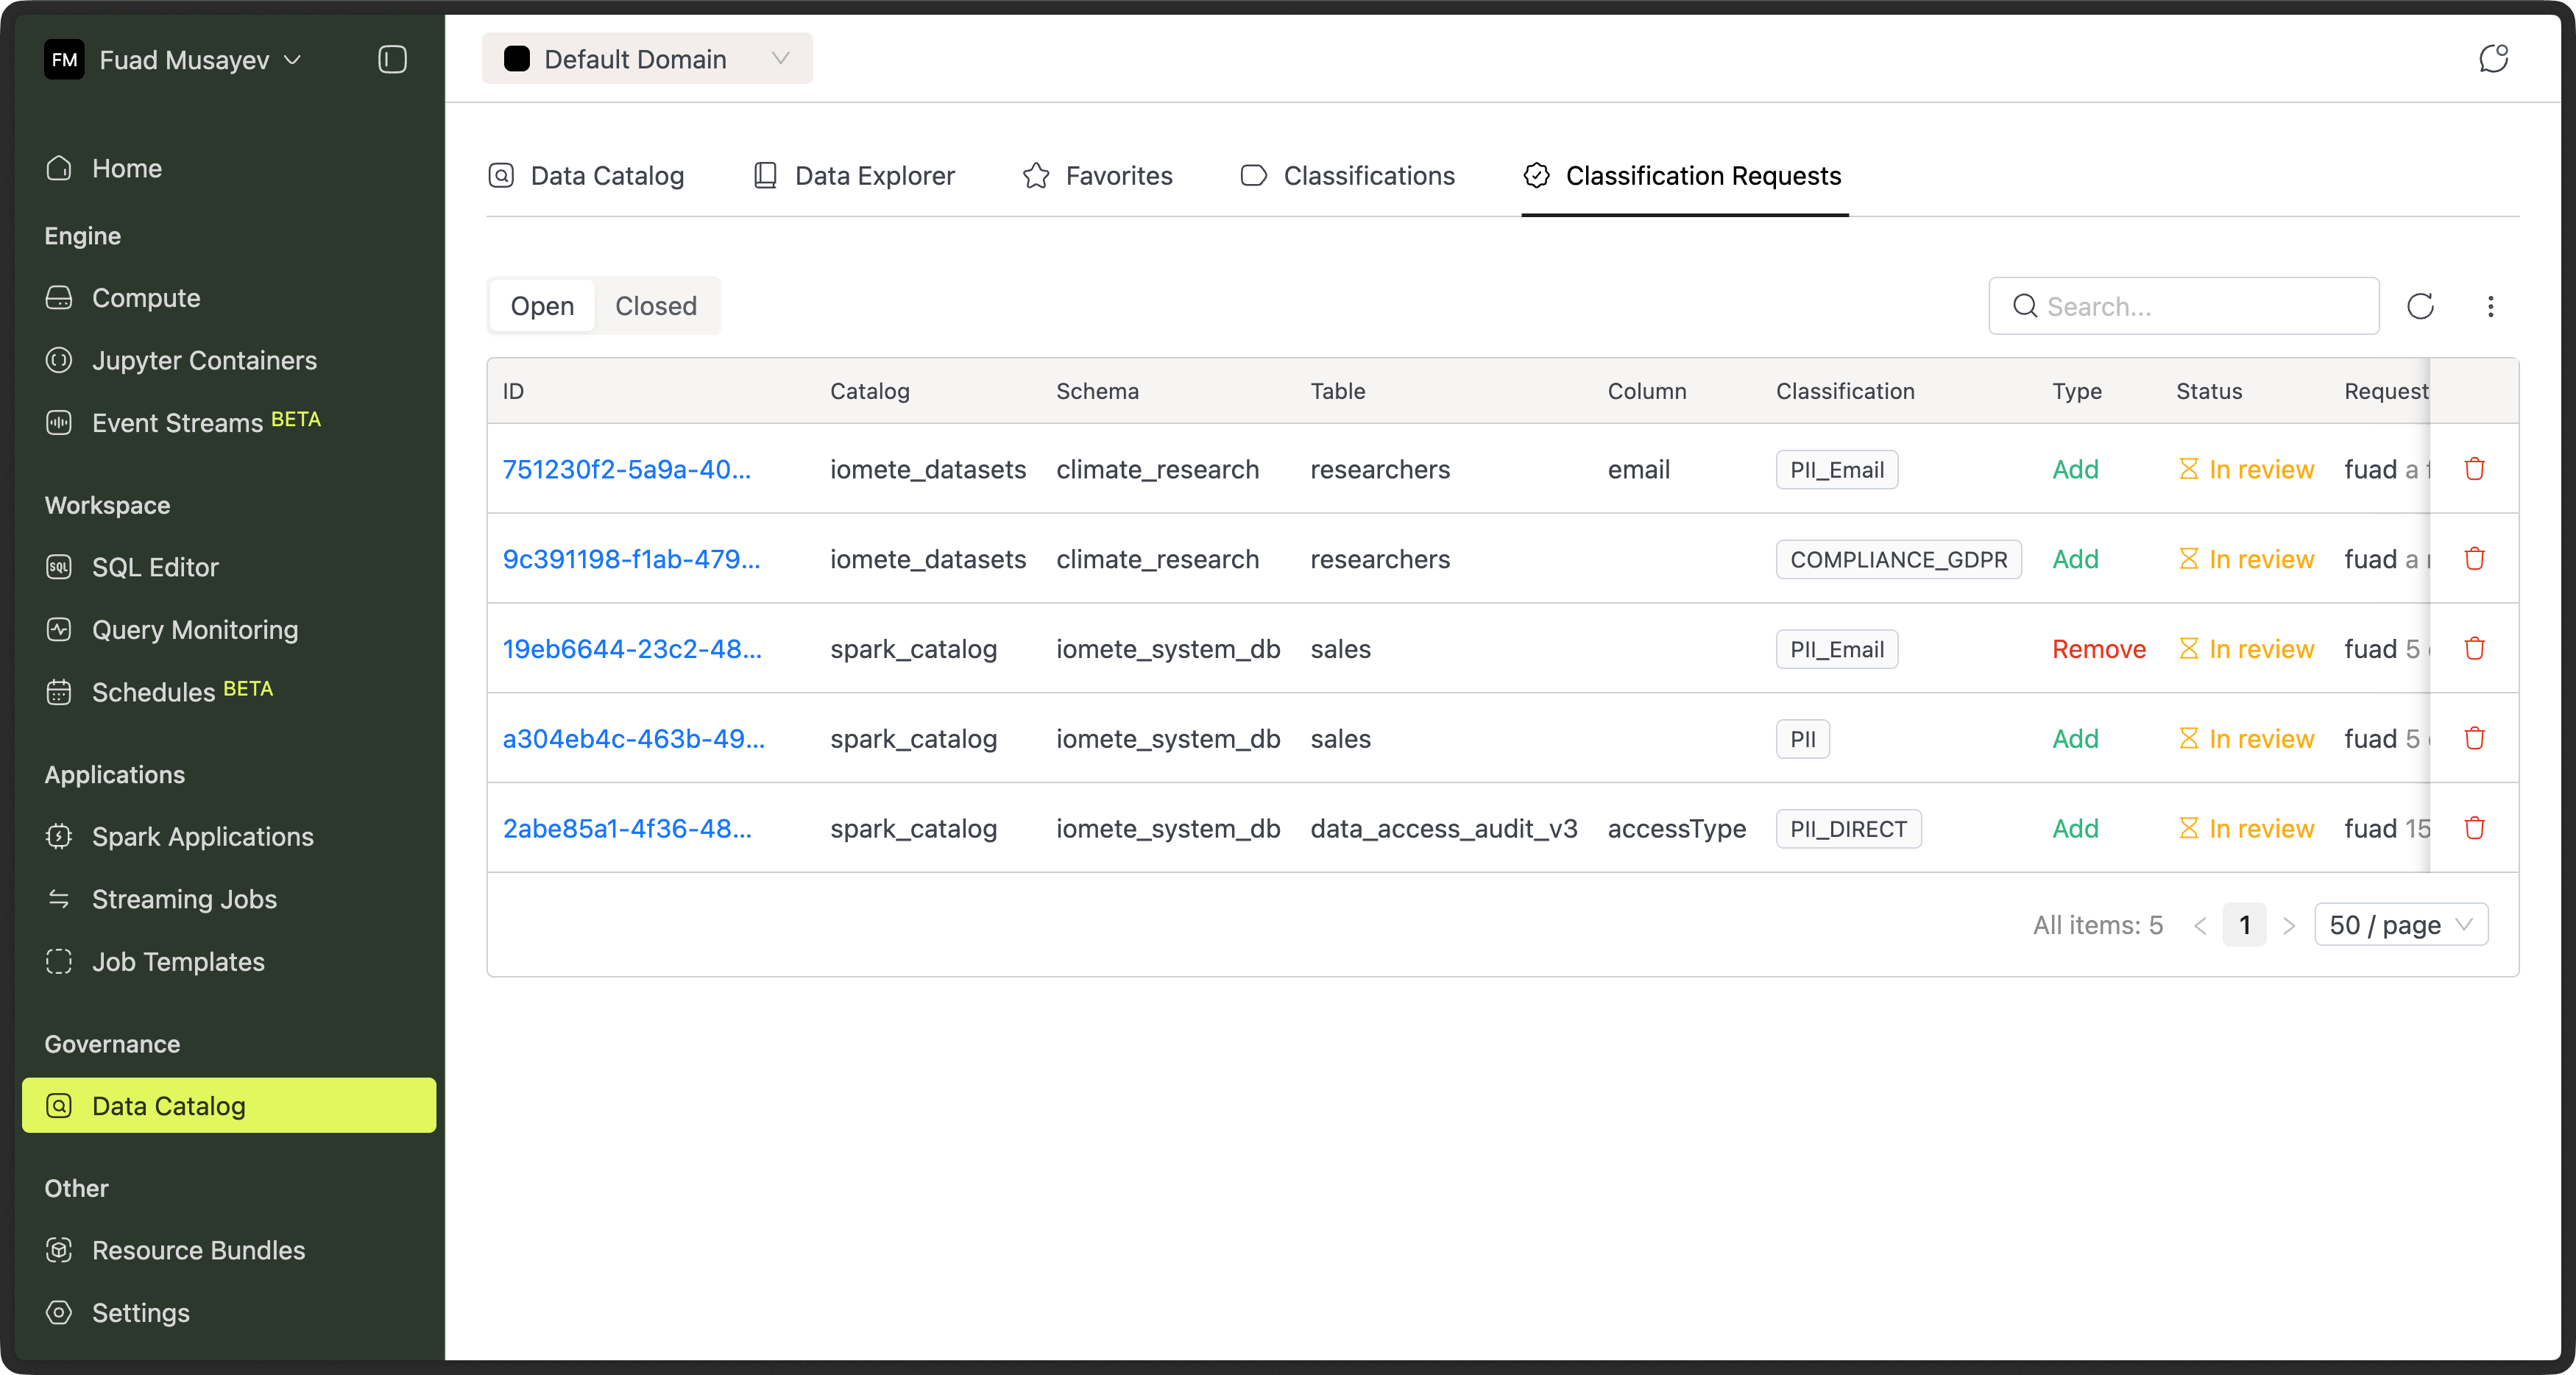Open request link a304eb4c-463b-49...
Image resolution: width=2576 pixels, height=1375 pixels.
[633, 739]
